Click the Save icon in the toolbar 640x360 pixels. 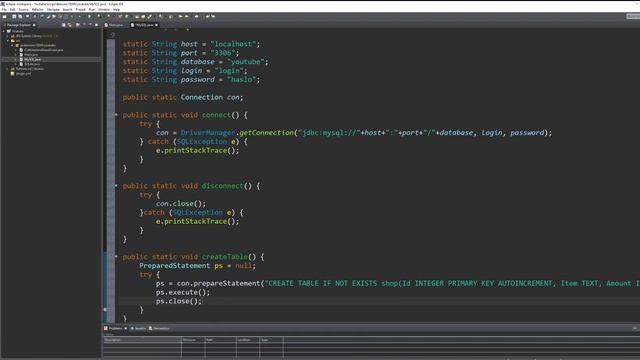coord(13,16)
